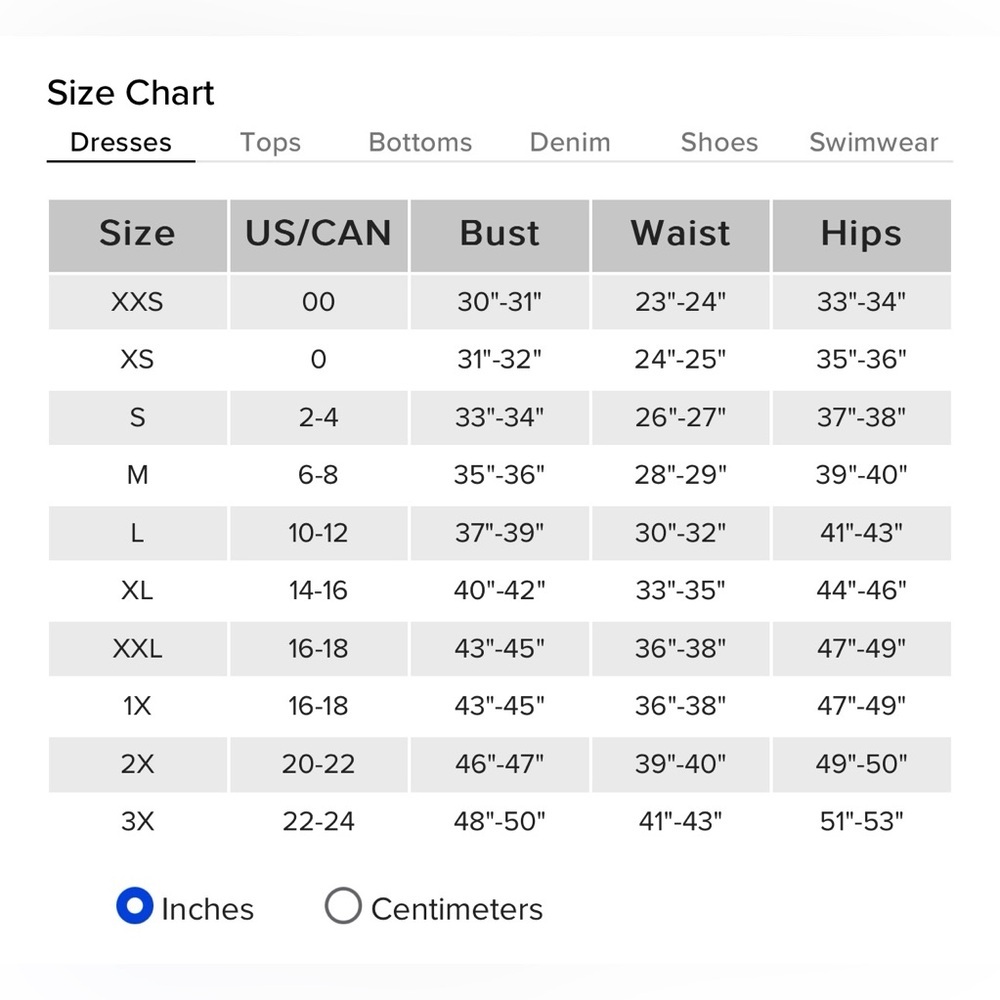Switch to the Tops tab
This screenshot has width=1000, height=1000.
[x=270, y=142]
